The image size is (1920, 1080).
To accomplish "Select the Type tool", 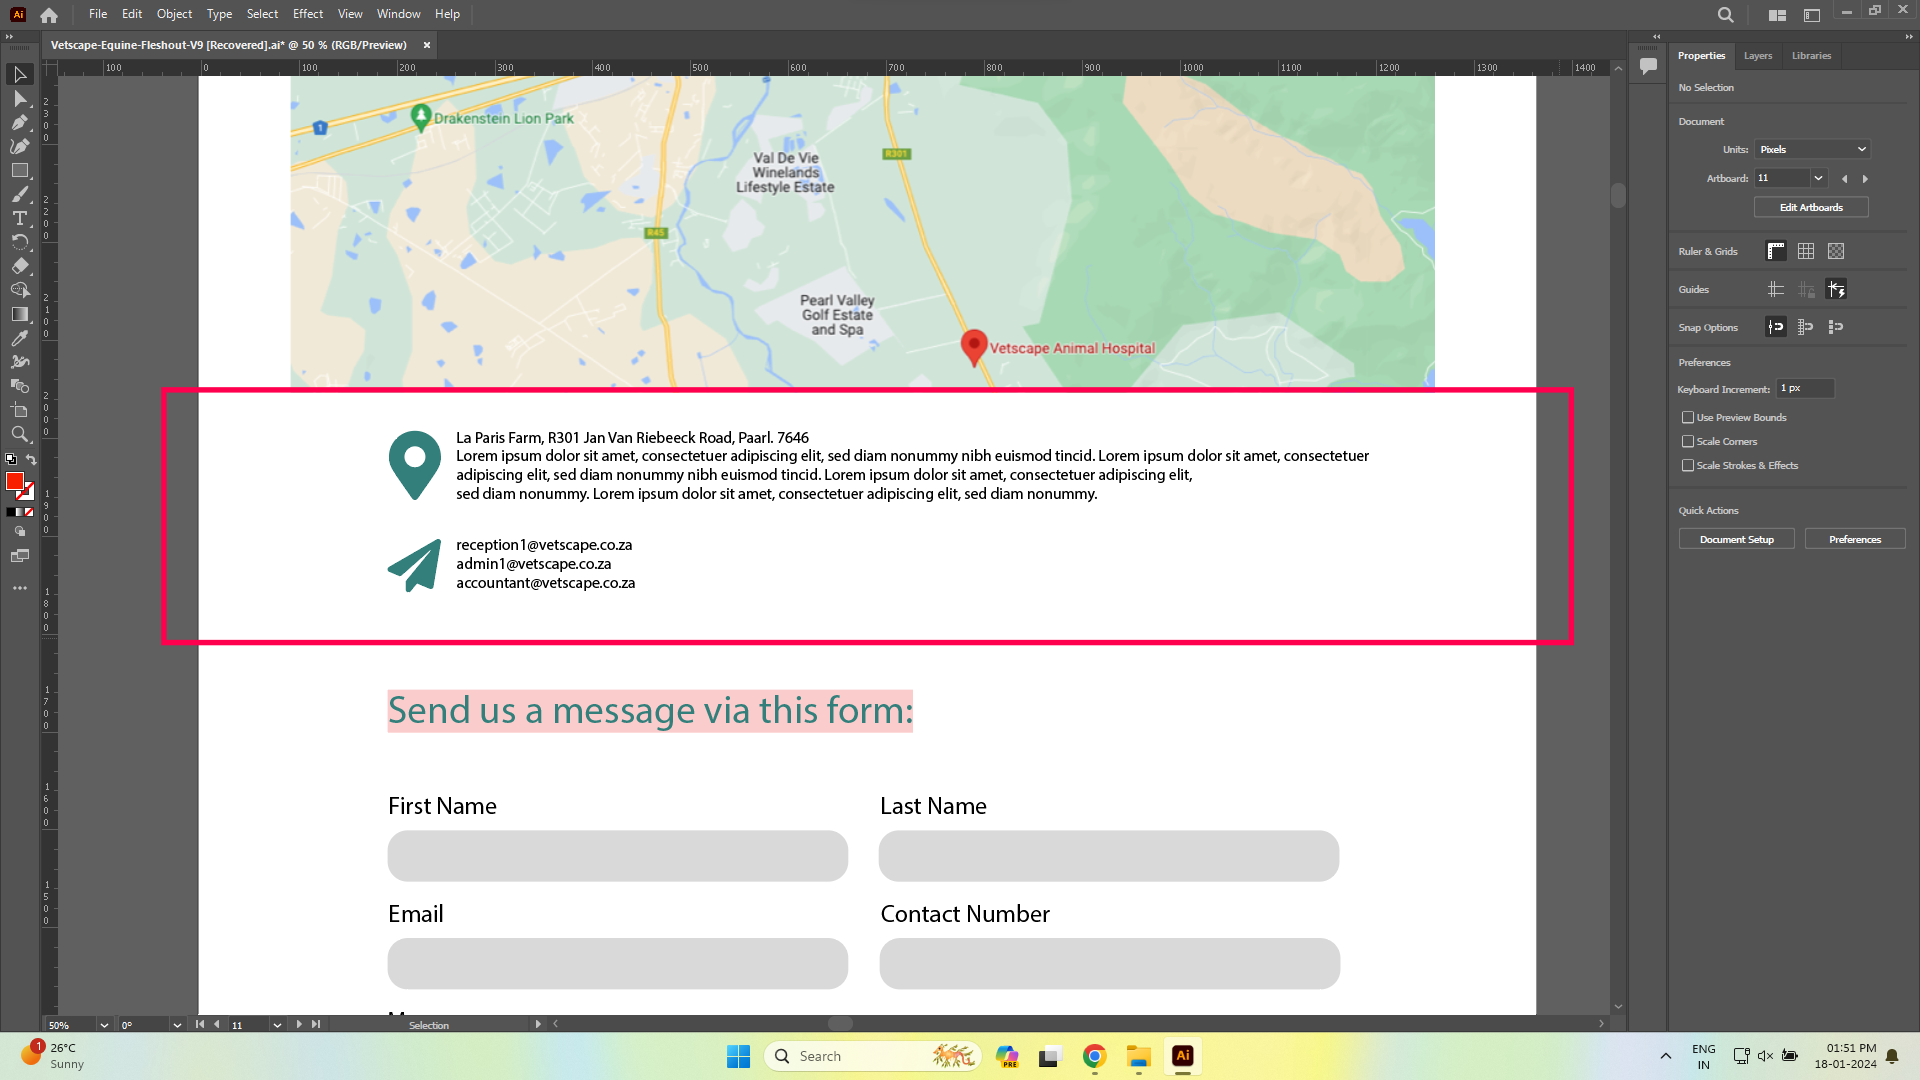I will click(19, 219).
